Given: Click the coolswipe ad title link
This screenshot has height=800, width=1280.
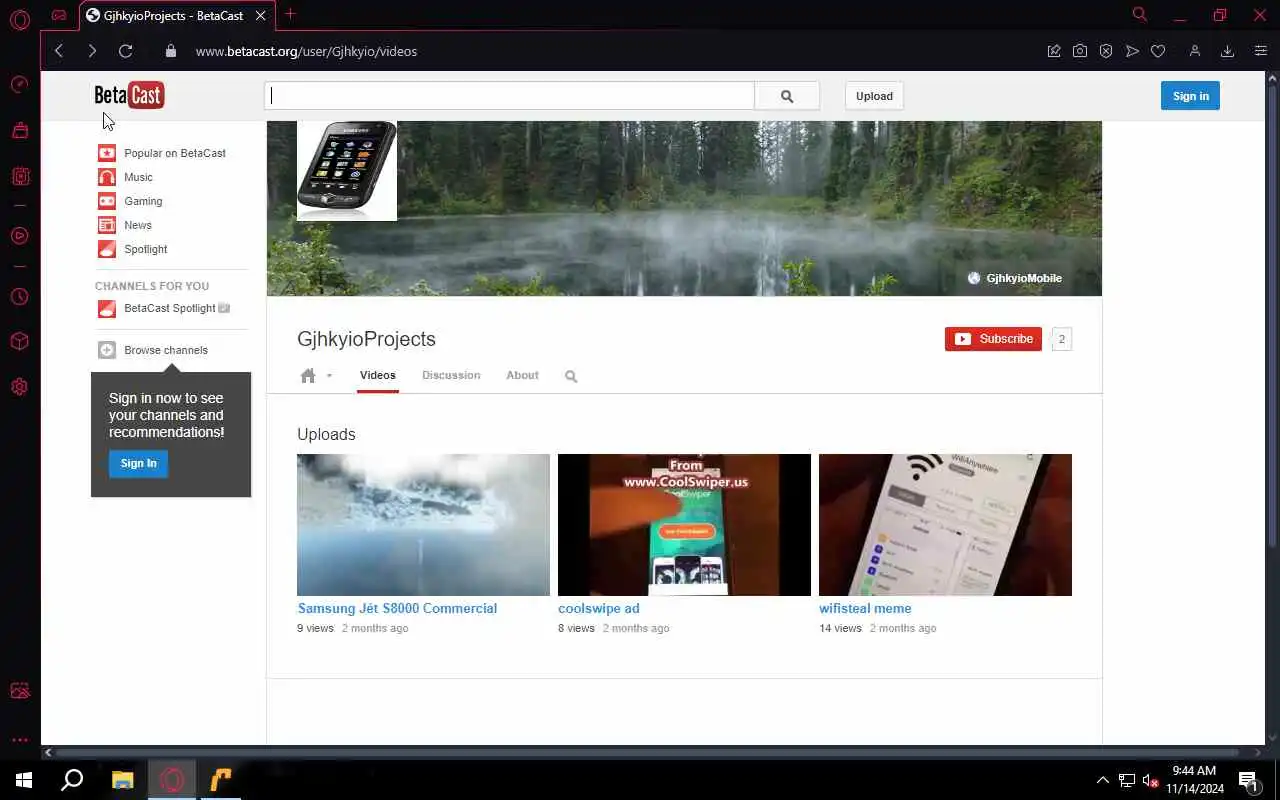Looking at the screenshot, I should click(598, 608).
